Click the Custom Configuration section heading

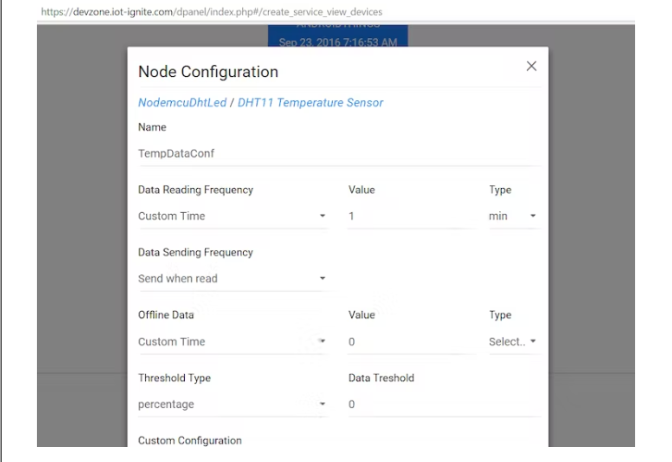point(190,440)
